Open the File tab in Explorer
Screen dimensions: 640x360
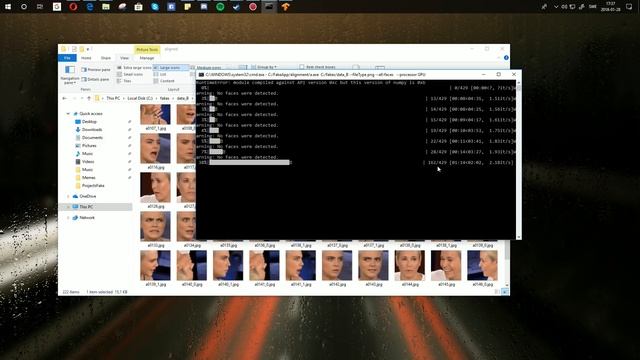click(67, 58)
